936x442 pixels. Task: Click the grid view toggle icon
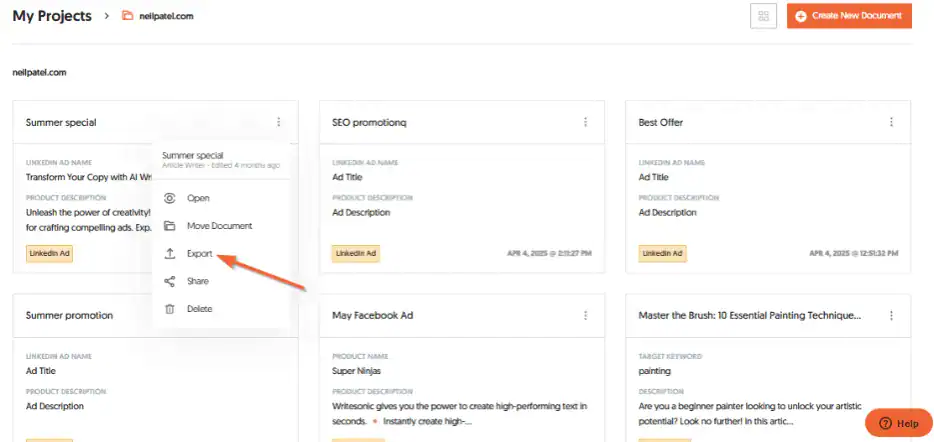click(x=764, y=16)
